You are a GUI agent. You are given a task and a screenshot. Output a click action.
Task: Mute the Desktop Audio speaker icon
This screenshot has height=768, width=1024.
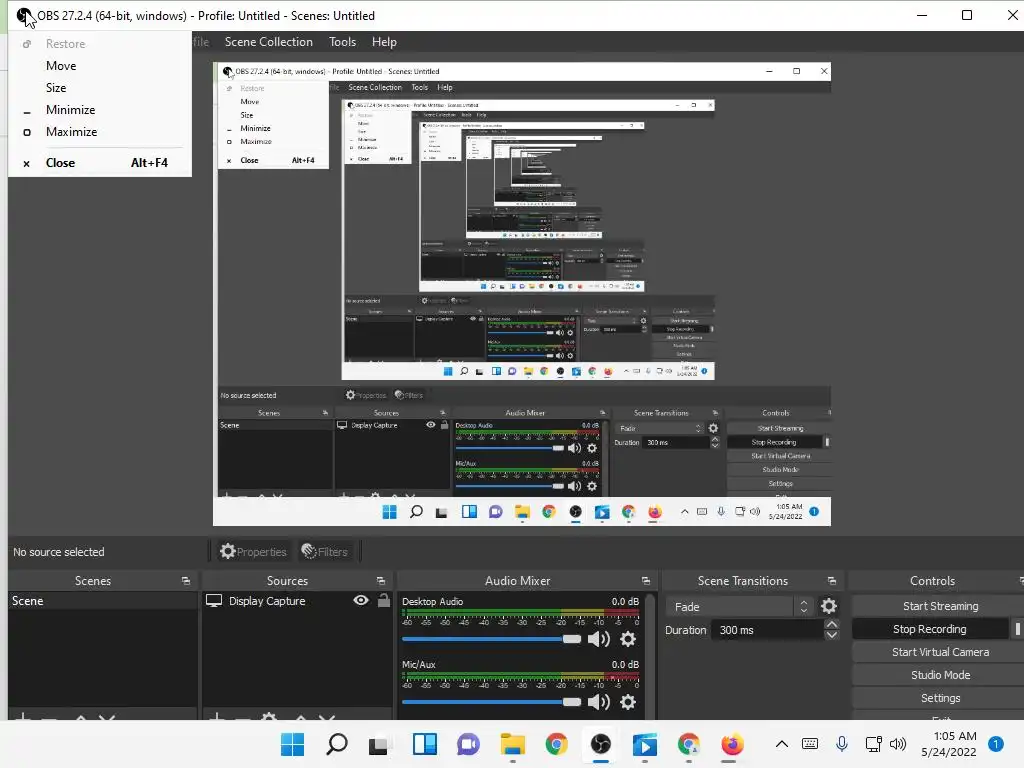point(599,639)
